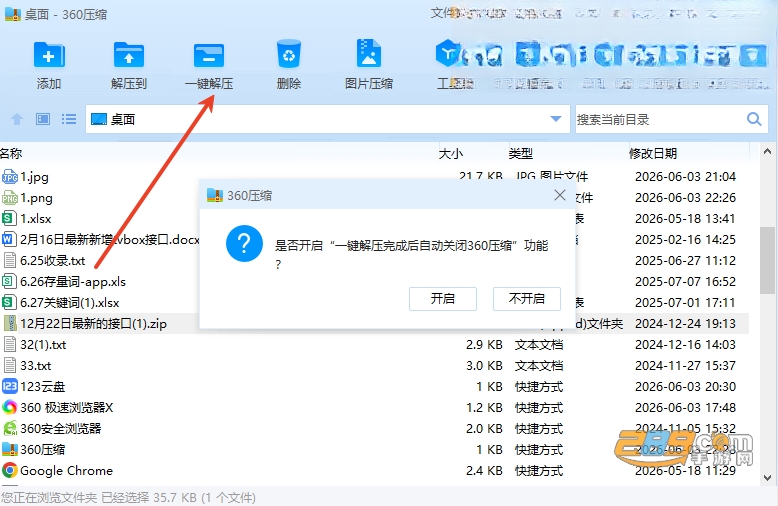Image resolution: width=778 pixels, height=506 pixels.
Task: Select the 6.26存量词-app.xls file icon
Action: point(10,282)
